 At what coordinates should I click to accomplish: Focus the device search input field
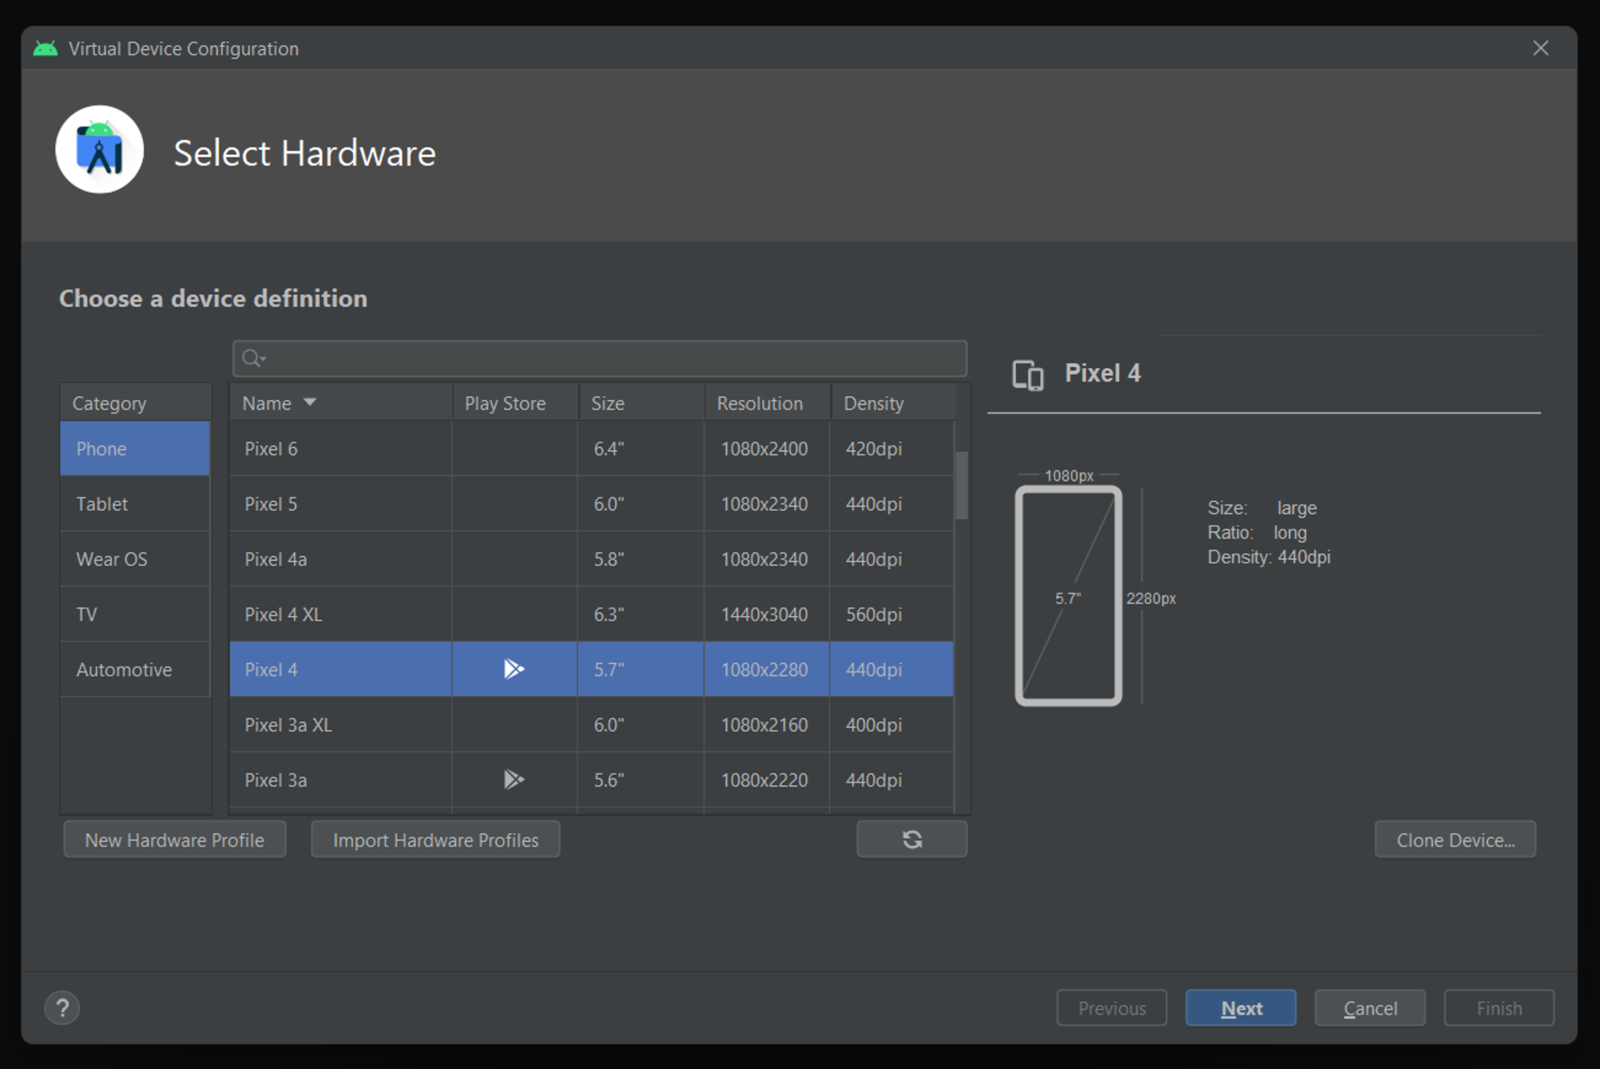(x=600, y=358)
